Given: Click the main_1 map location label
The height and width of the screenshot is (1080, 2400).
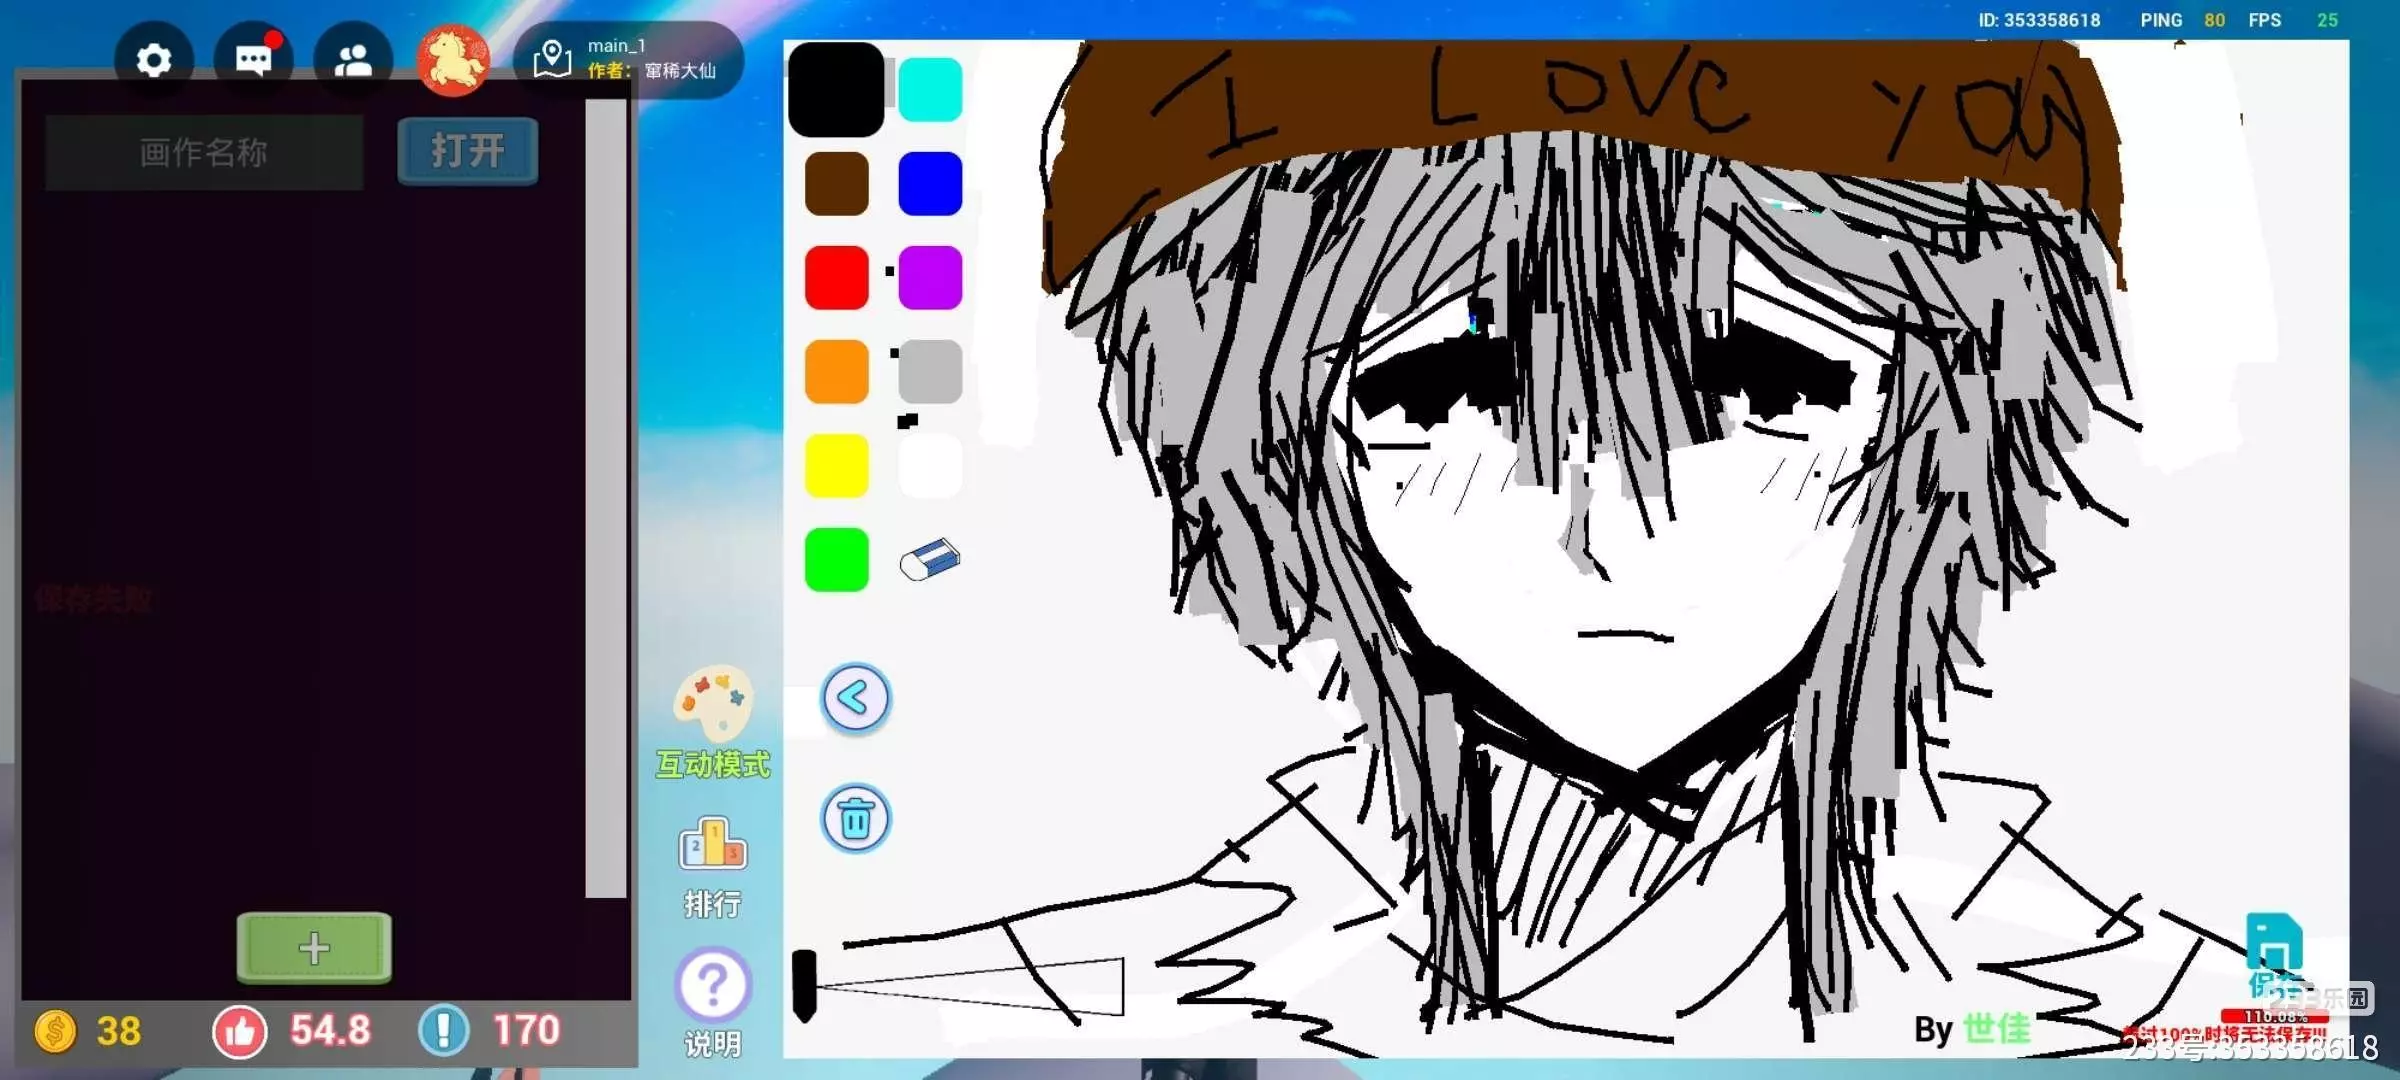Looking at the screenshot, I should pyautogui.click(x=628, y=59).
